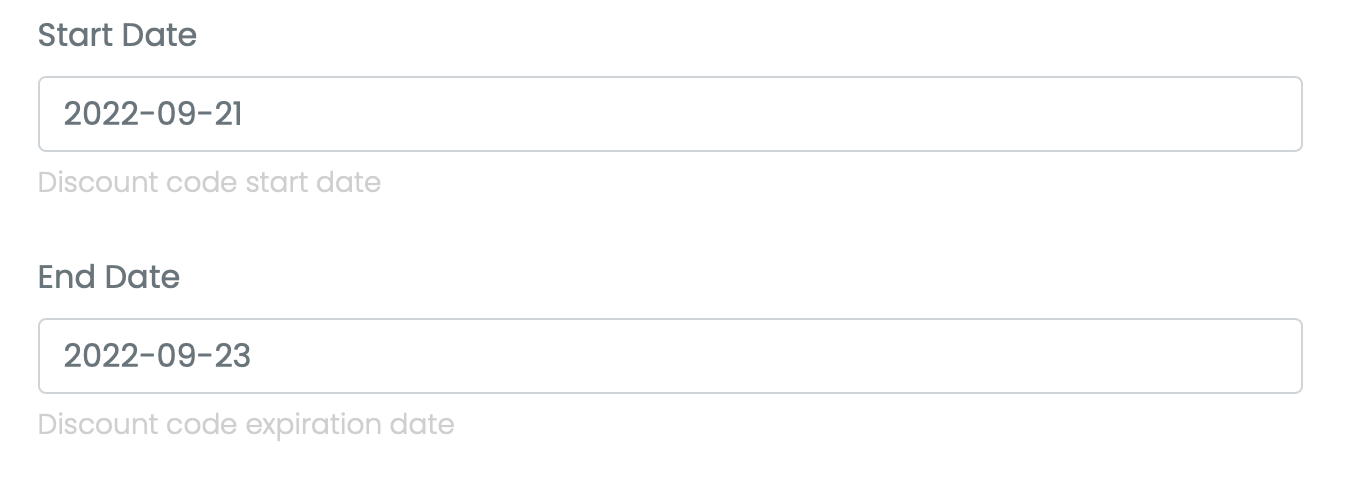The image size is (1366, 480).
Task: Click empty space inside Start Date box
Action: tap(800, 114)
